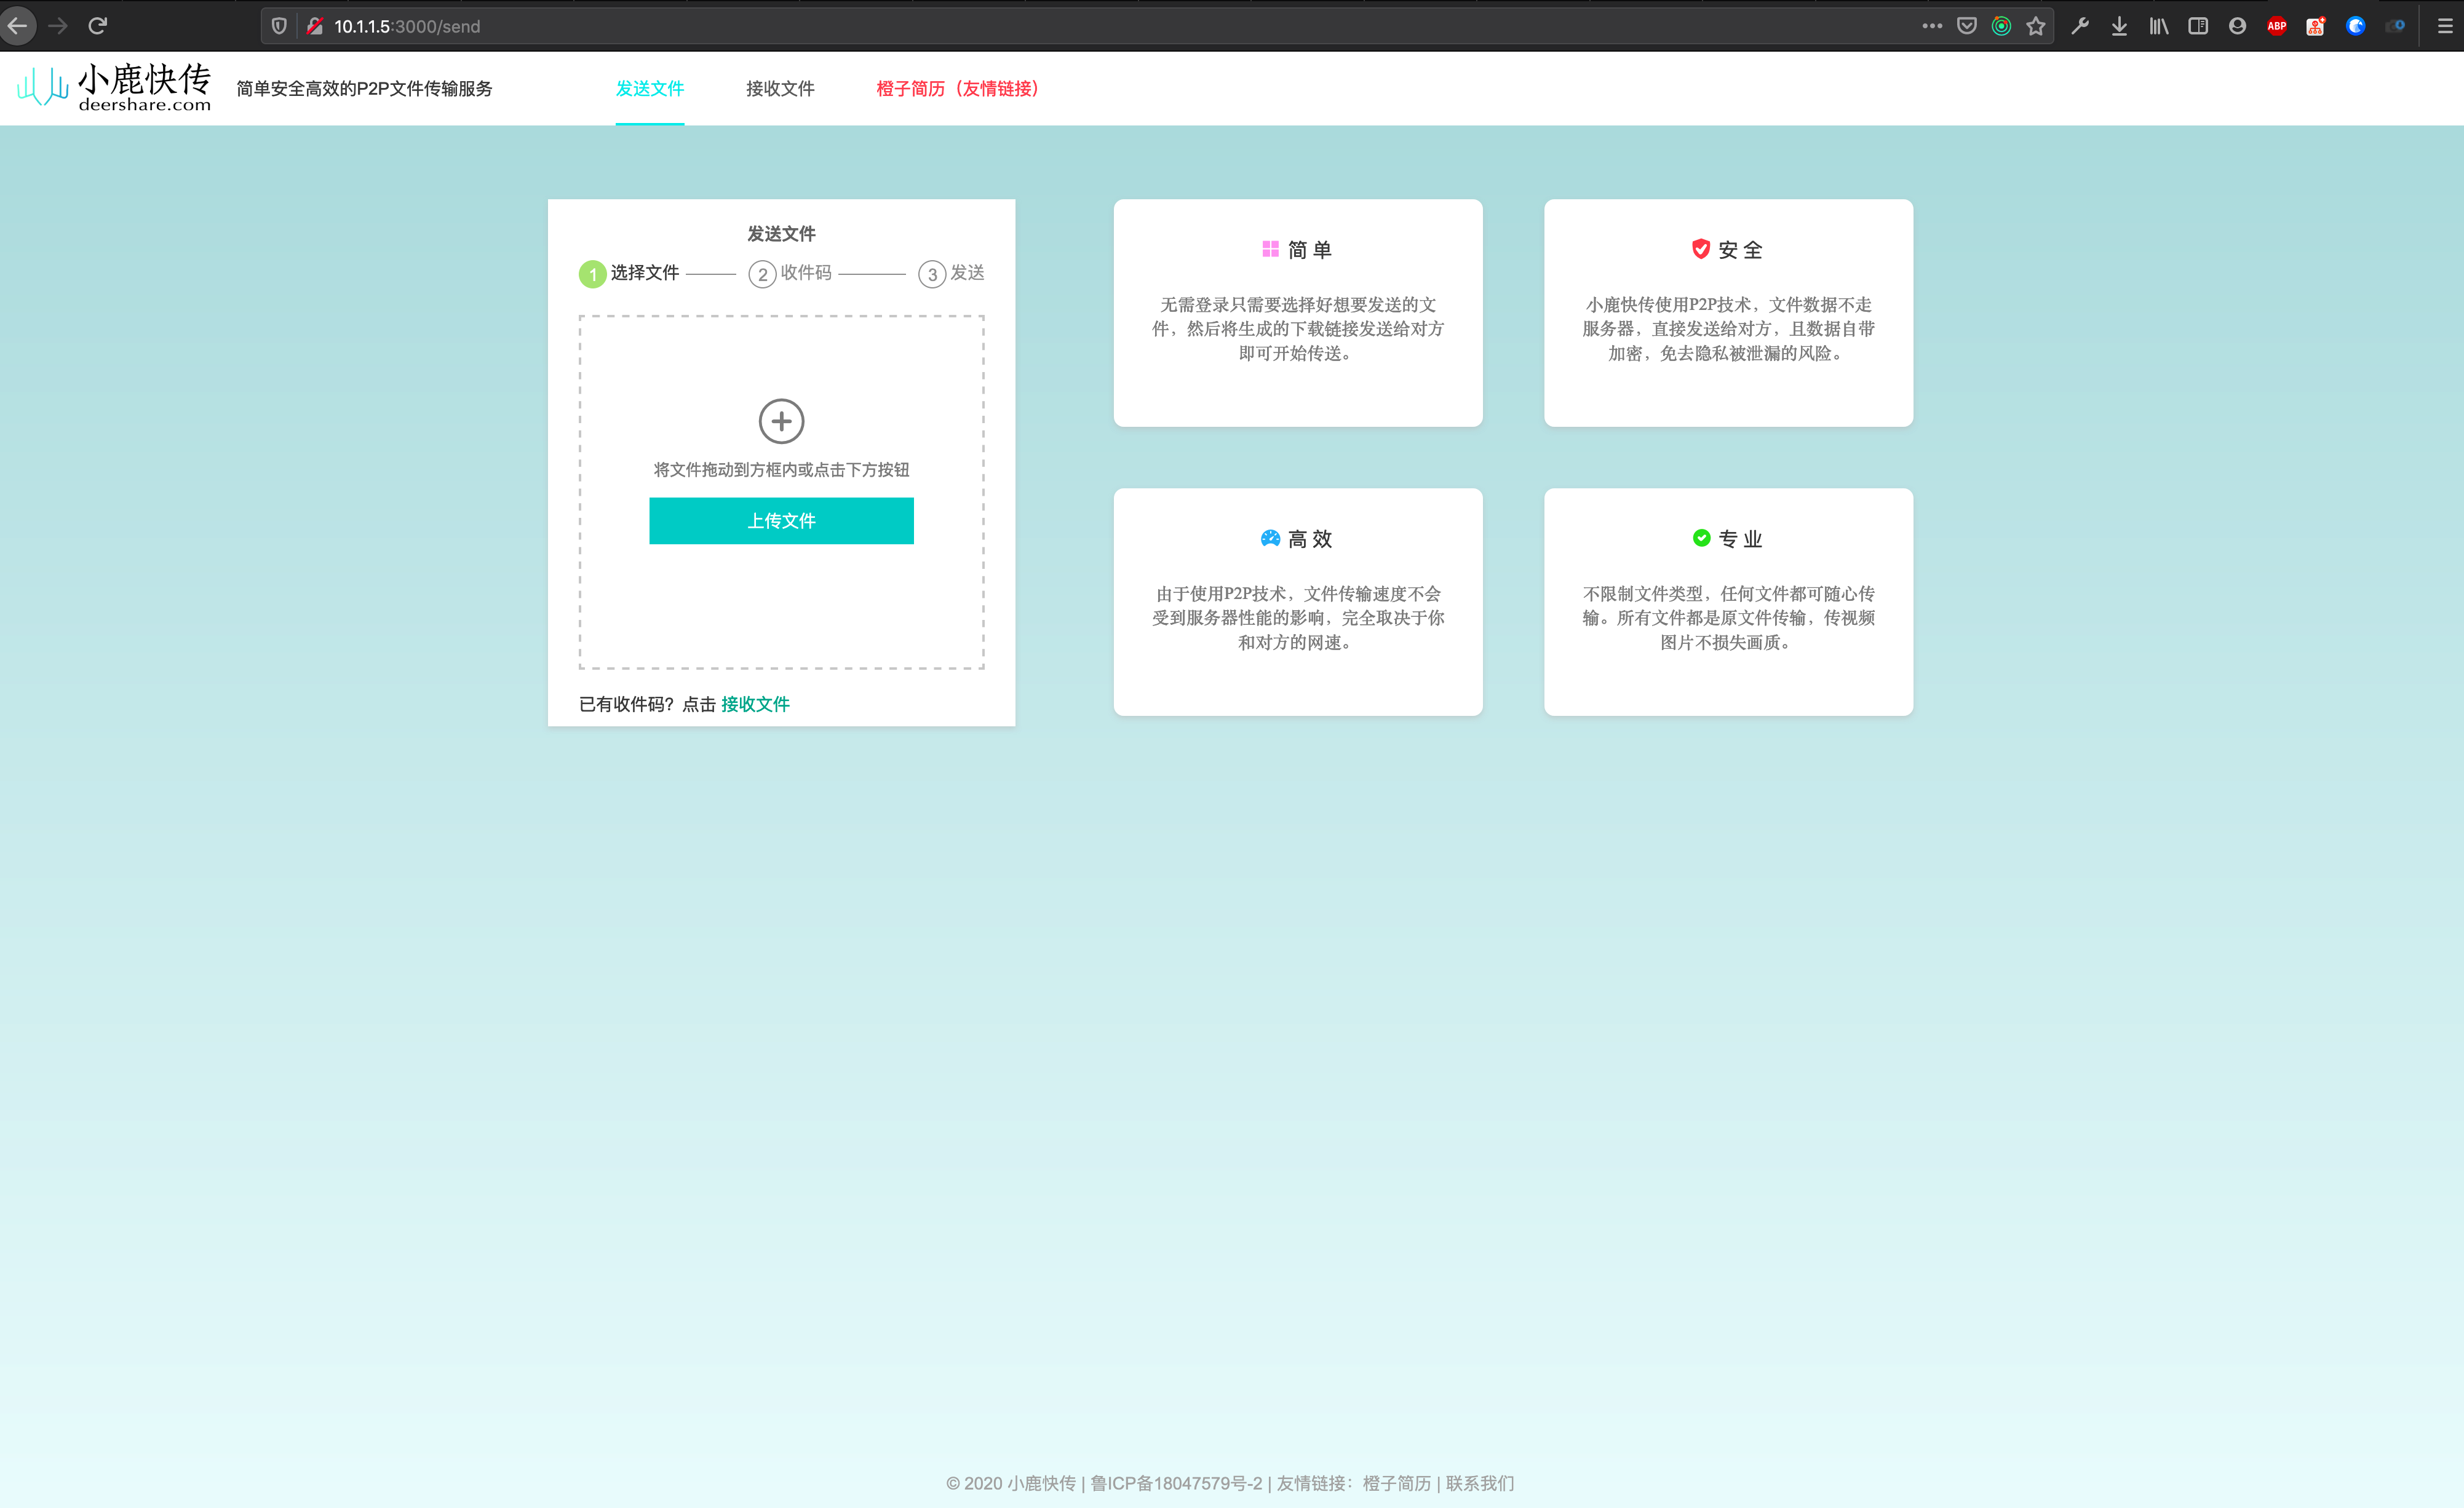Open Firefox account avatar icon
Image resolution: width=2464 pixels, height=1508 pixels.
pos(2237,26)
